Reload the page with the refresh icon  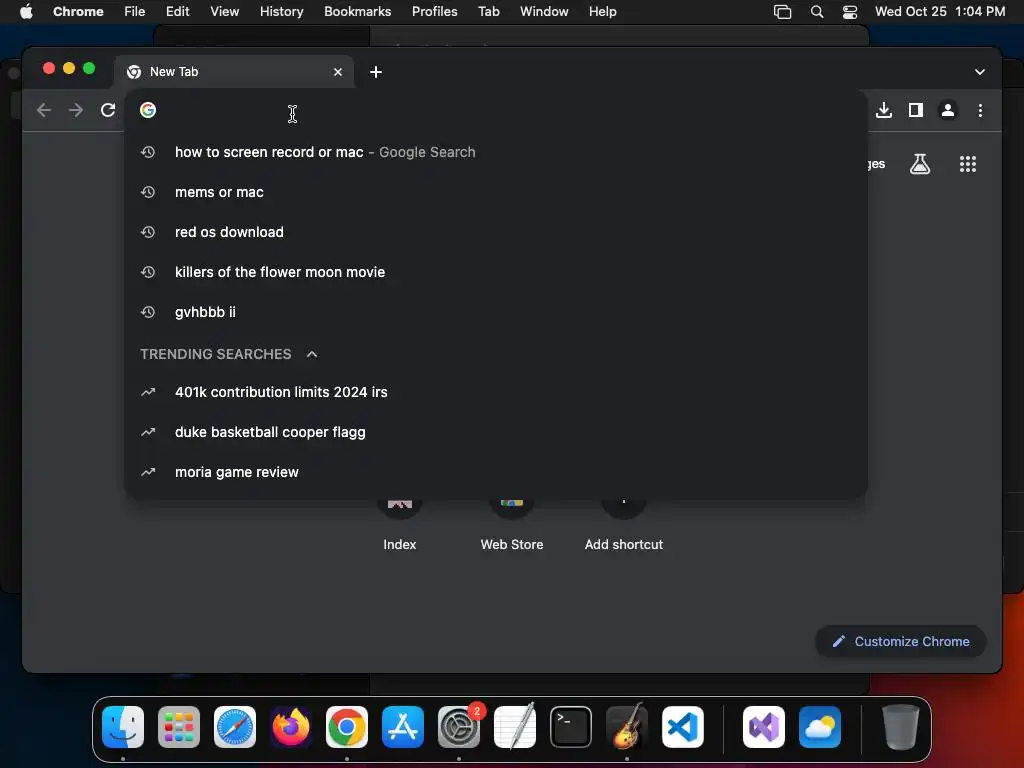pos(108,110)
